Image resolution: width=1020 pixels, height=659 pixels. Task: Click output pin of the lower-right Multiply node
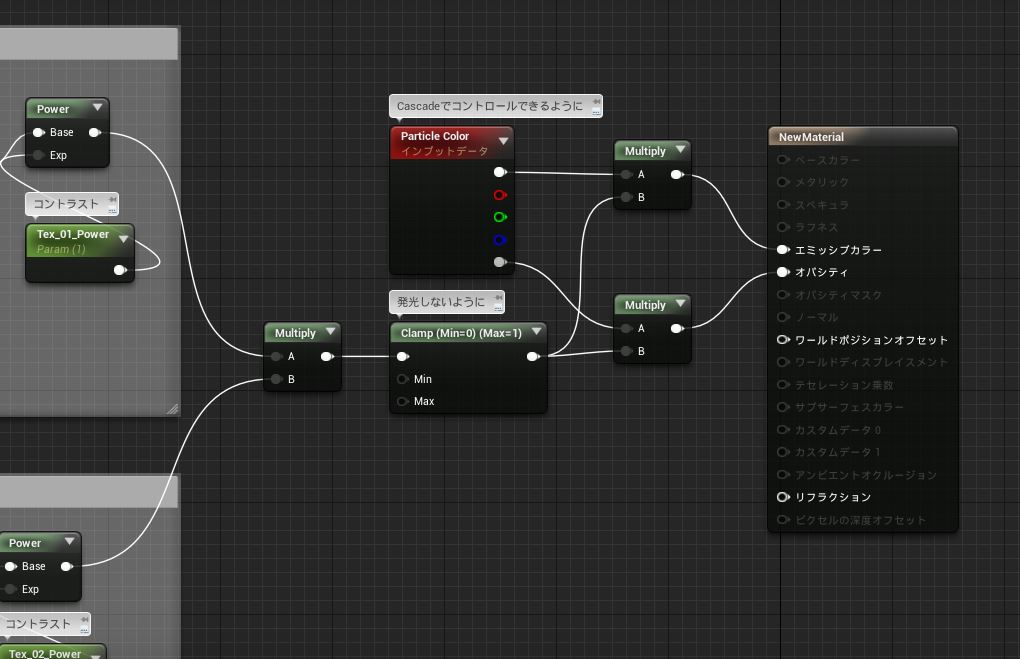tap(677, 329)
